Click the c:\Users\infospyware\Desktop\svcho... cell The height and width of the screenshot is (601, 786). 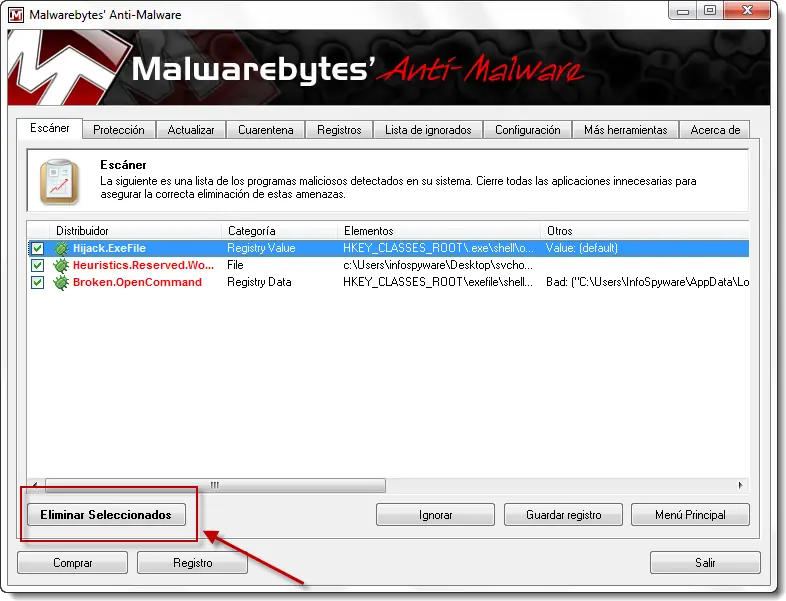(438, 265)
